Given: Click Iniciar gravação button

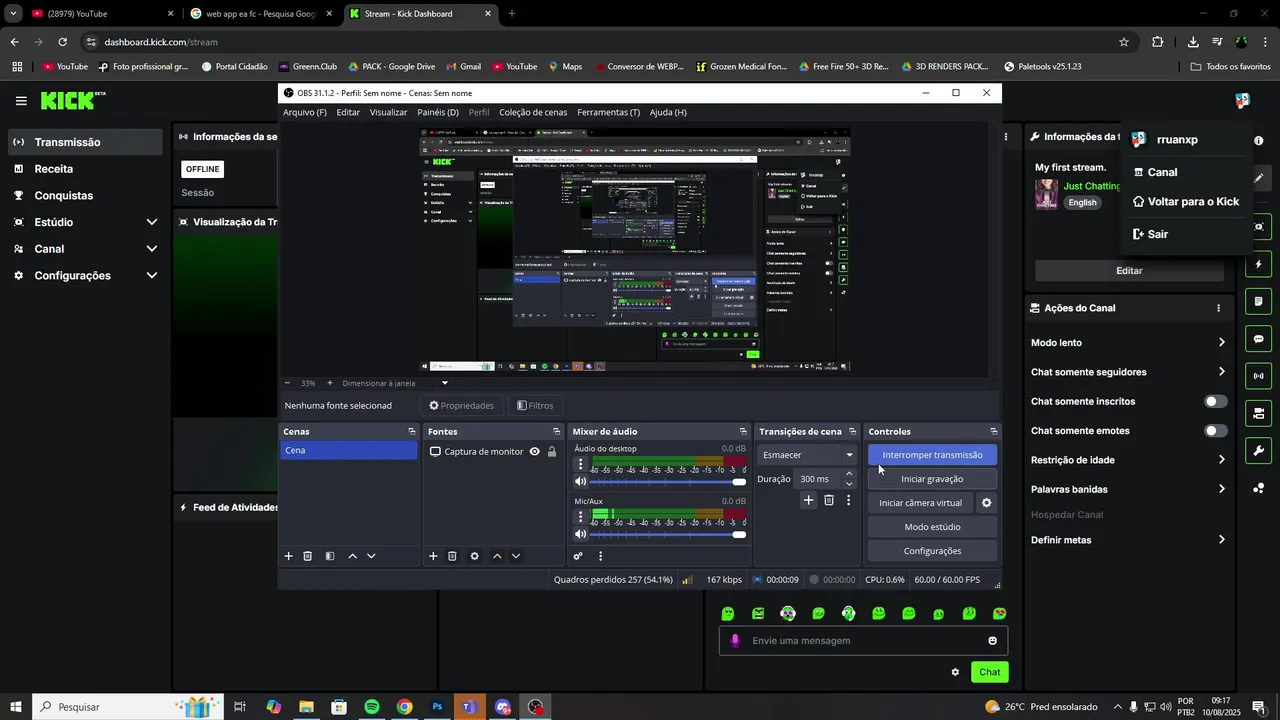Looking at the screenshot, I should pyautogui.click(x=932, y=479).
